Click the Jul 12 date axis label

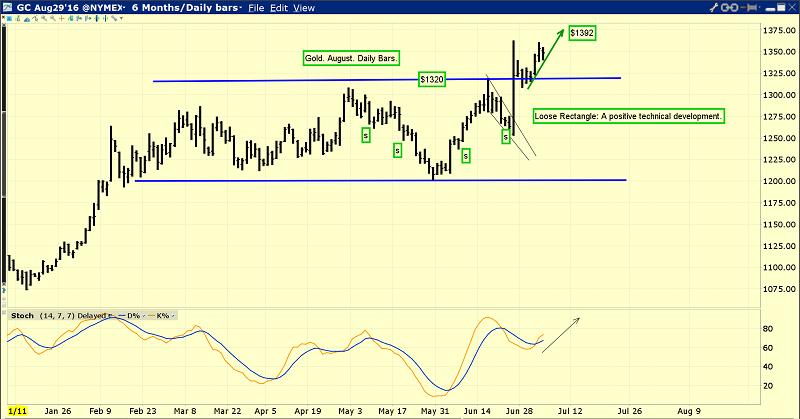[570, 411]
